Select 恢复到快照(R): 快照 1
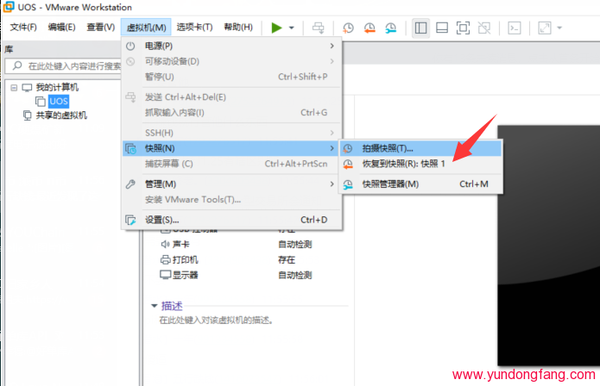The height and width of the screenshot is (386, 600). [421, 164]
